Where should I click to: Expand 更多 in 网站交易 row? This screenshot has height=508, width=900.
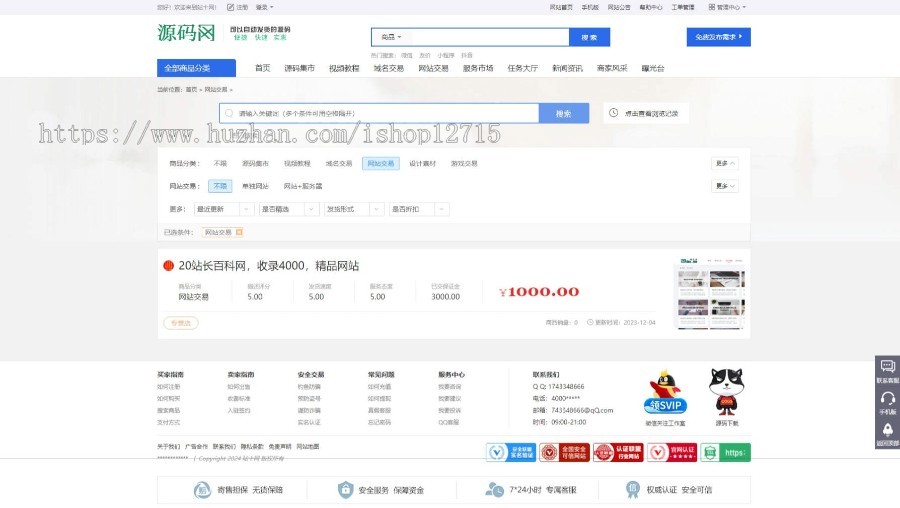(x=725, y=186)
